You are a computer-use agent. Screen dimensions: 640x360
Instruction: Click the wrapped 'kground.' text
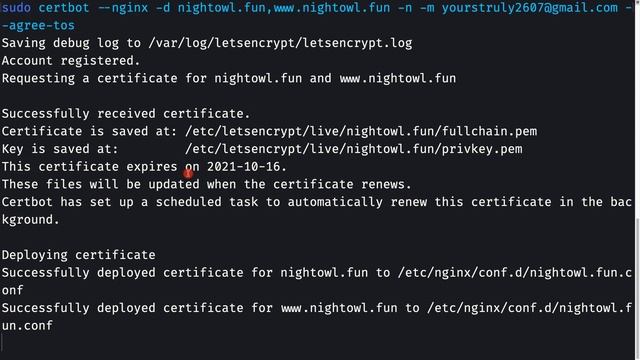tap(31, 220)
